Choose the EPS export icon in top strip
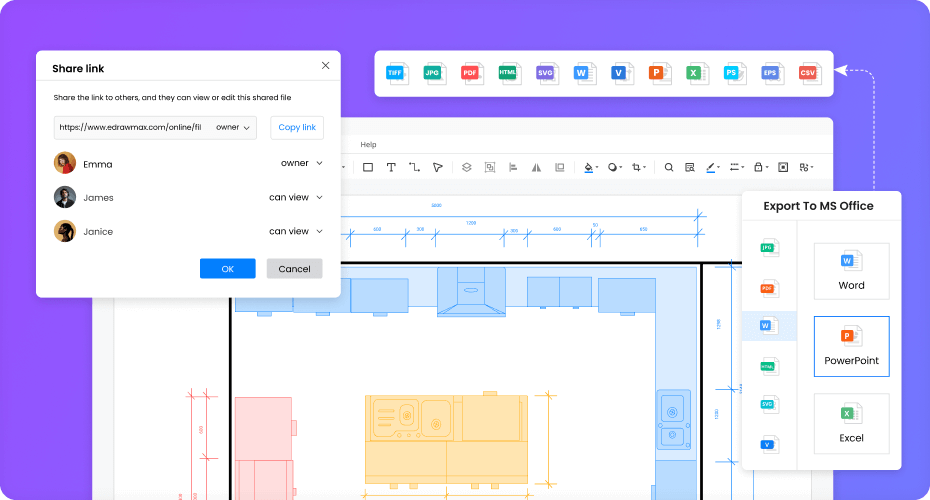 (x=772, y=73)
